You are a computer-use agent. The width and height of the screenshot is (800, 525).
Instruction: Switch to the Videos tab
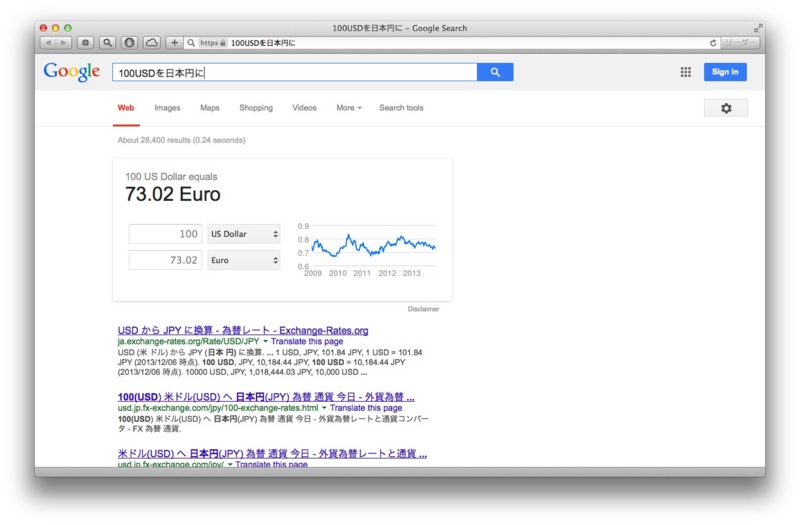(x=304, y=108)
